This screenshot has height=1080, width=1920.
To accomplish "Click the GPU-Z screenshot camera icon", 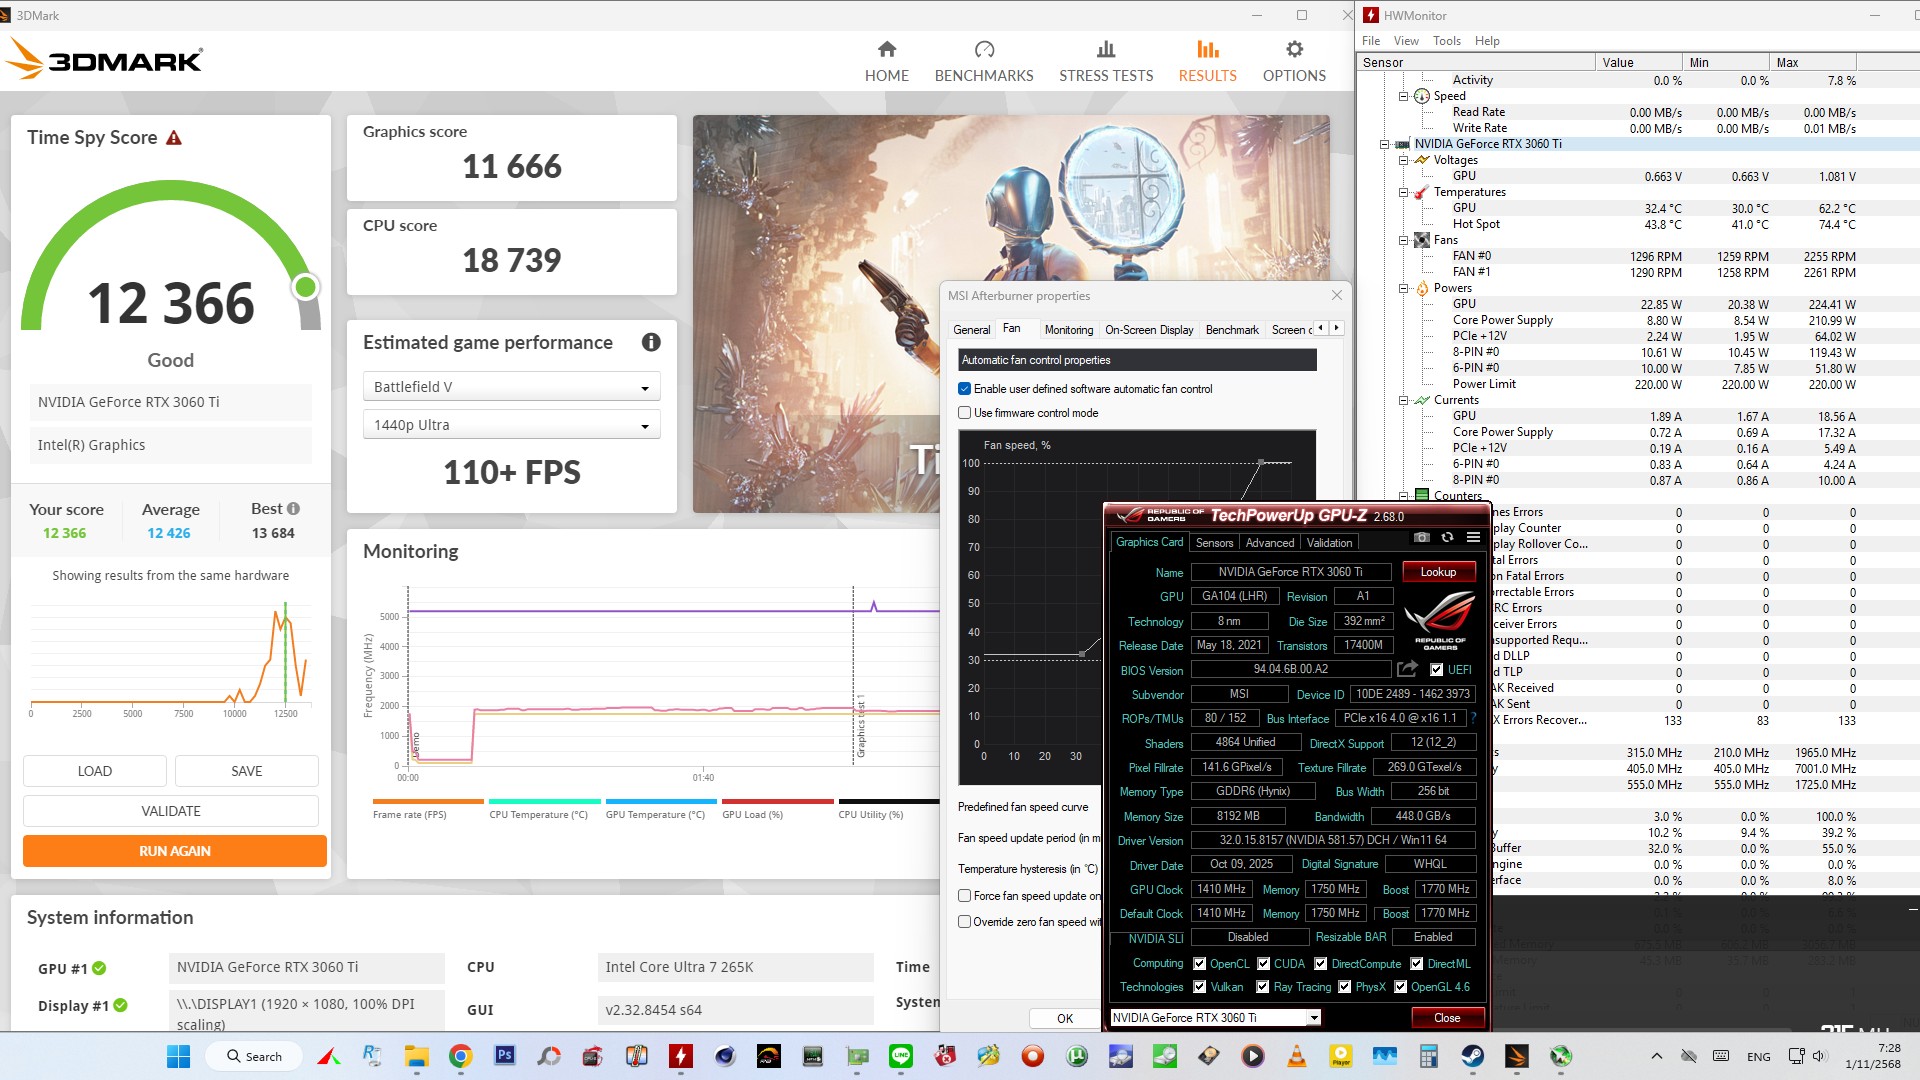I will pyautogui.click(x=1421, y=538).
